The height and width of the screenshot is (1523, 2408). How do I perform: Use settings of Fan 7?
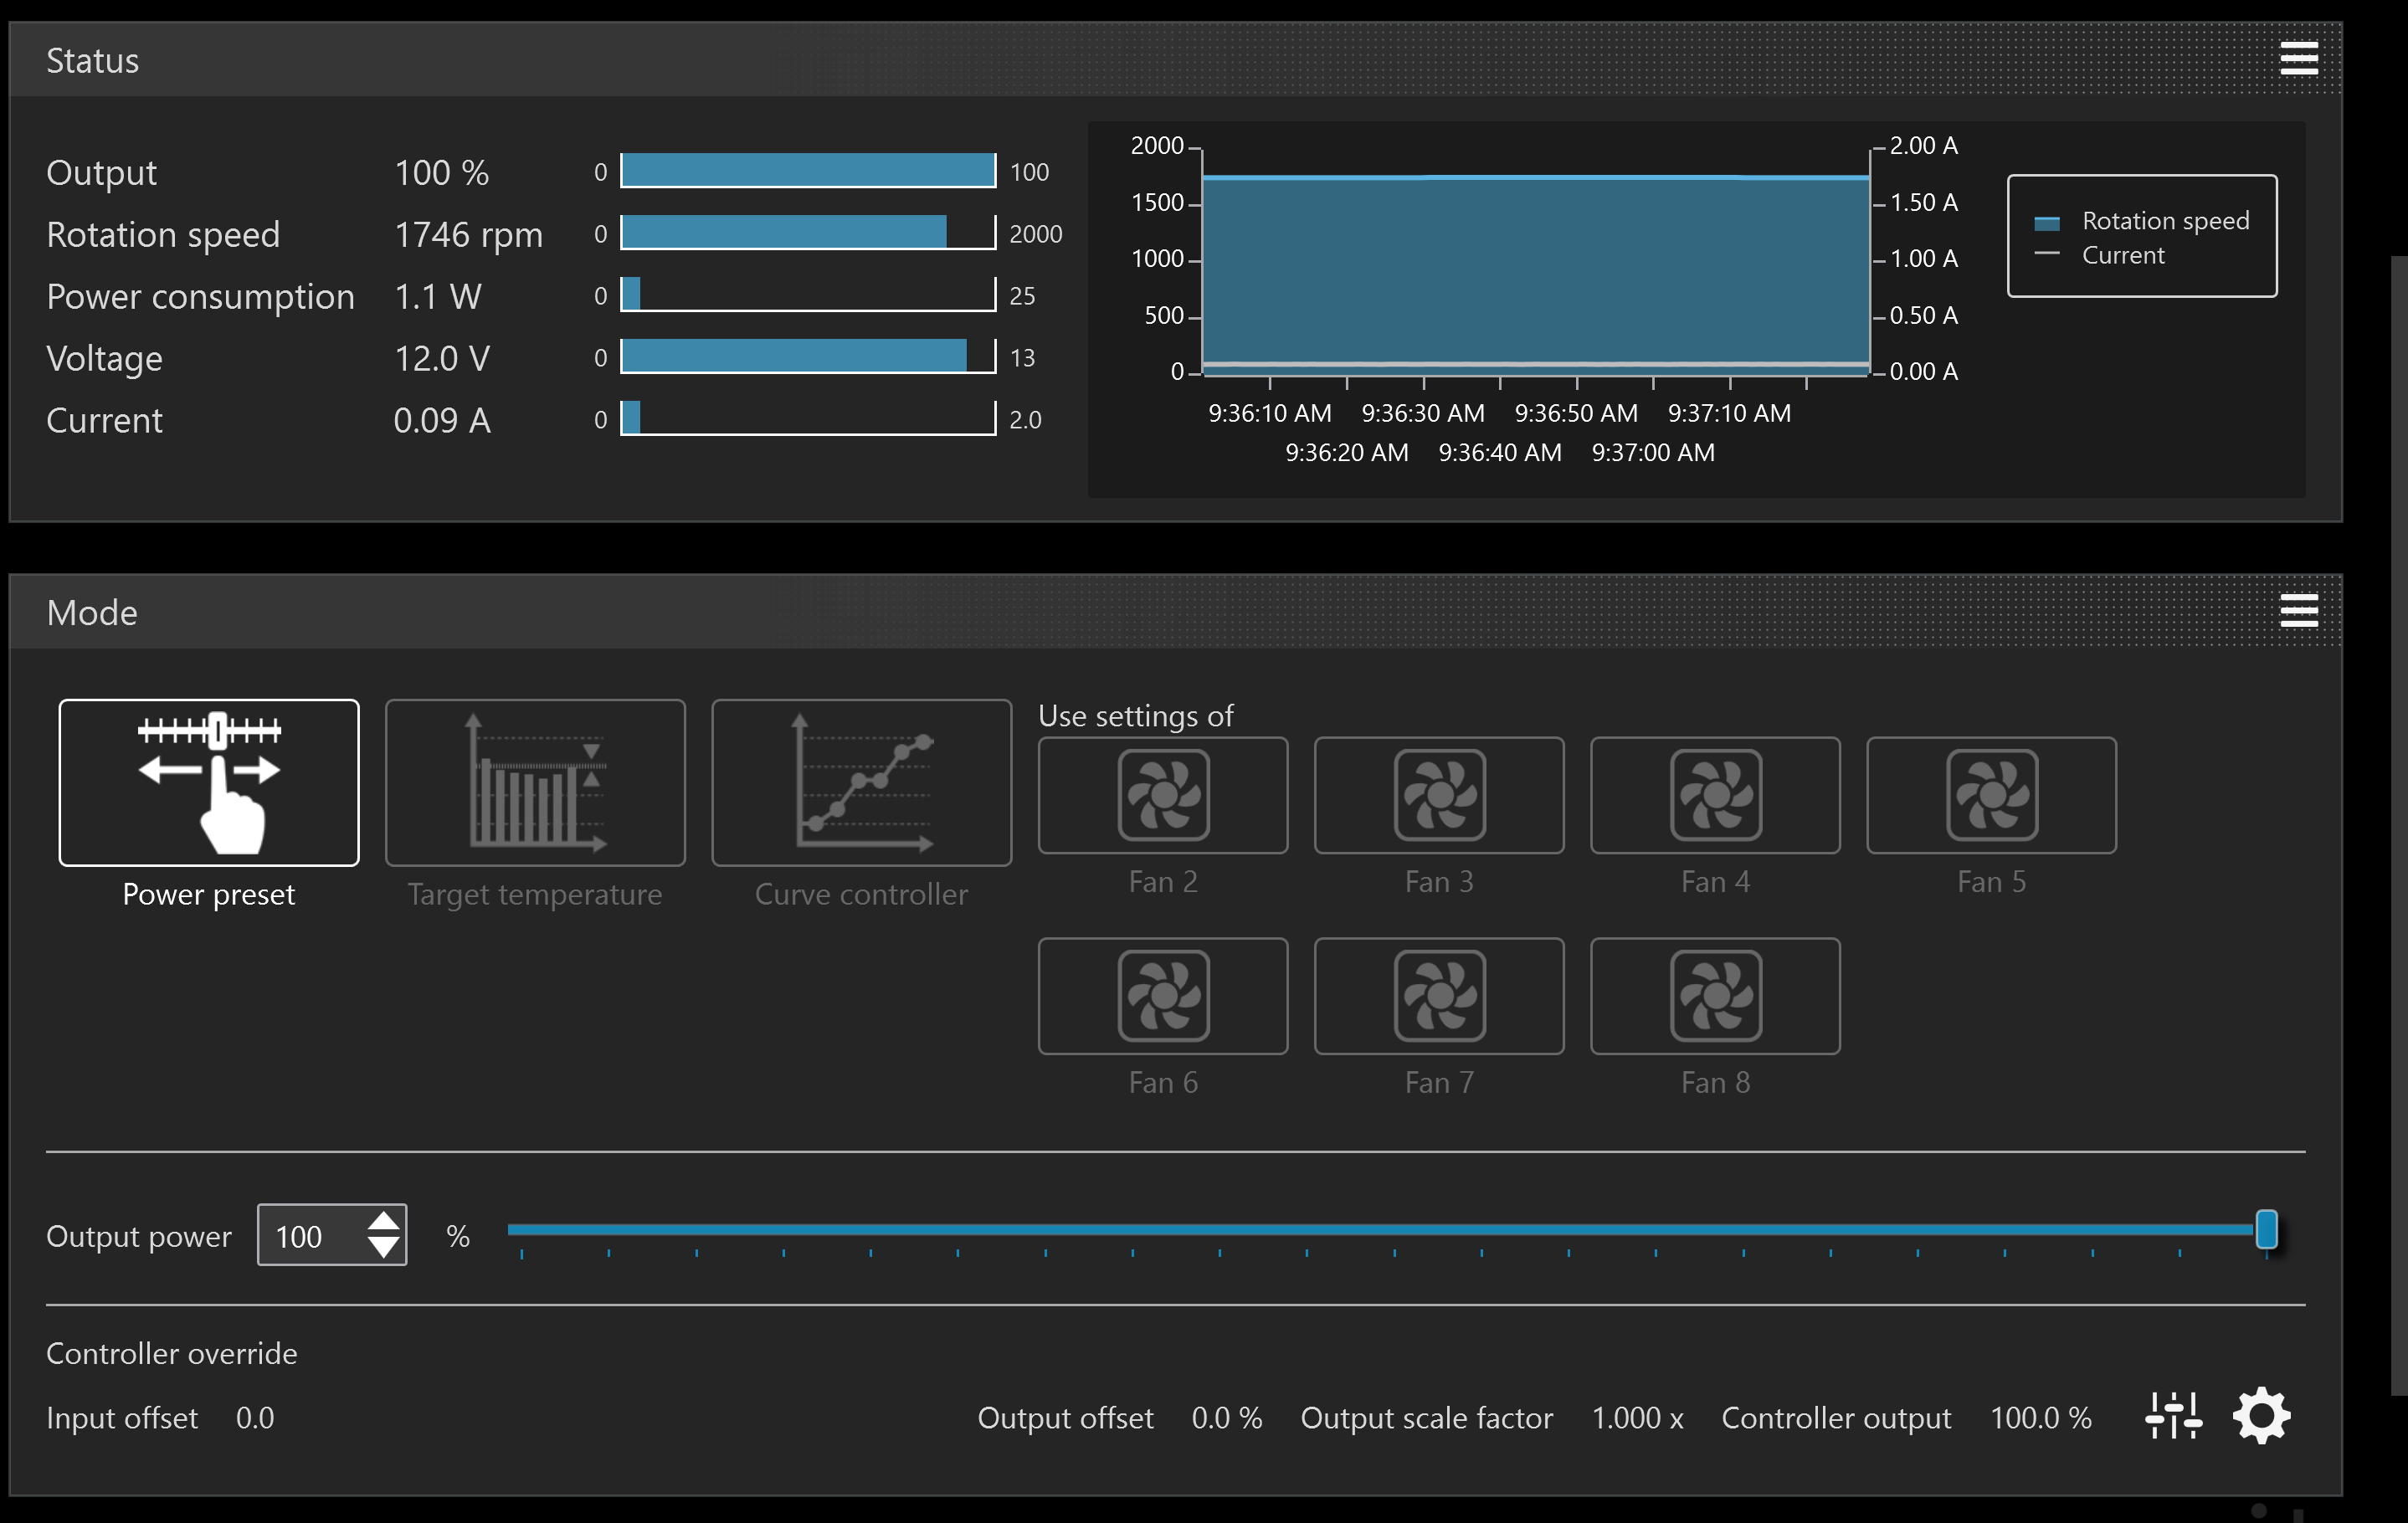click(x=1438, y=995)
